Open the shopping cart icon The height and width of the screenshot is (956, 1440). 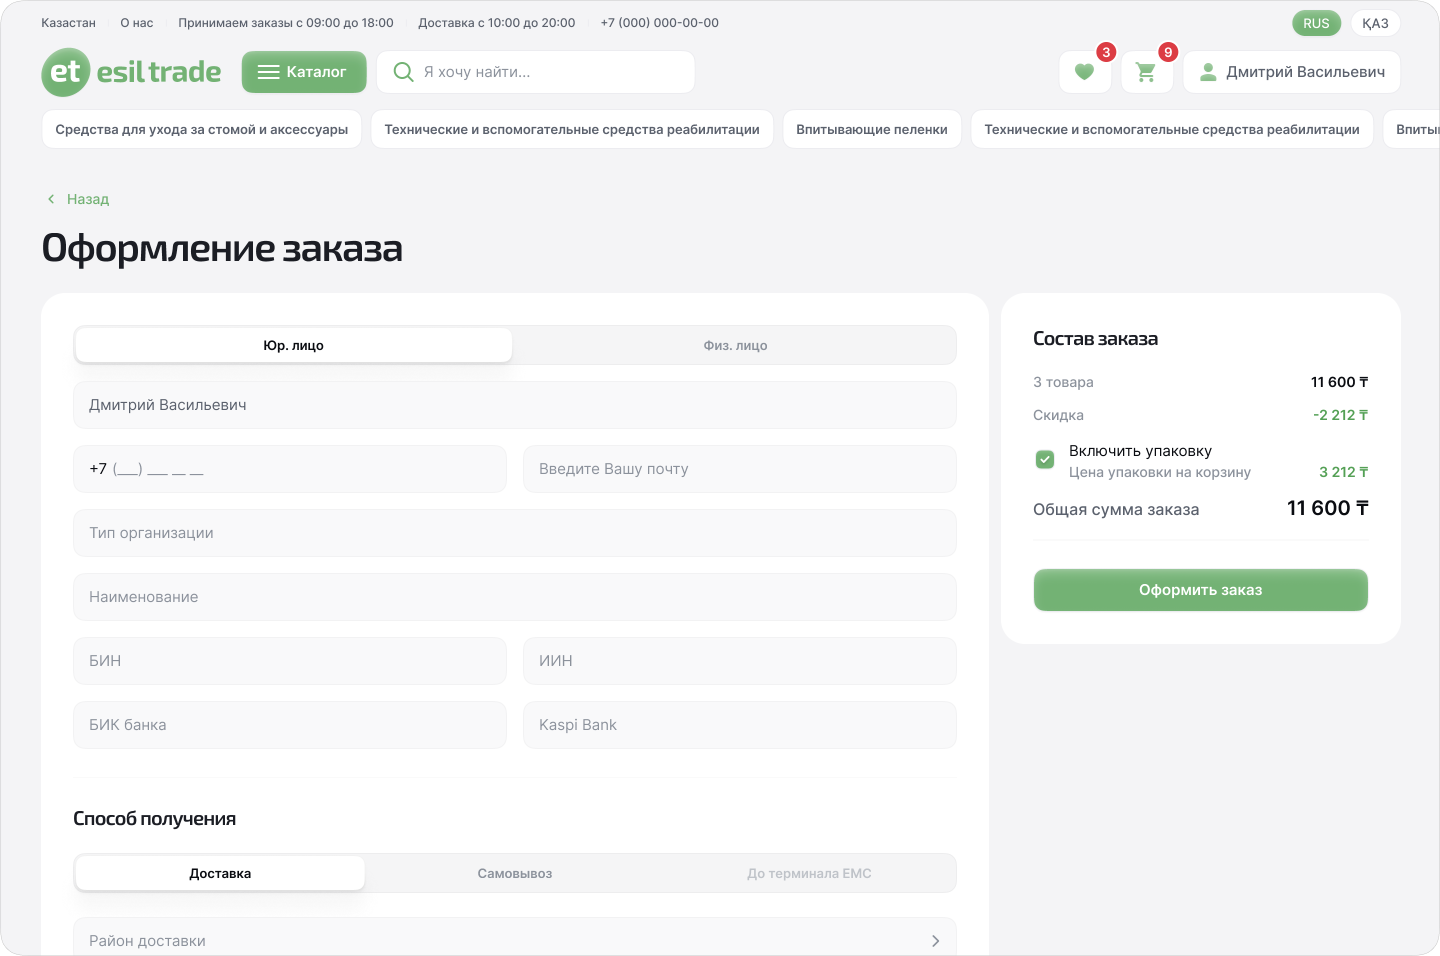click(x=1146, y=72)
